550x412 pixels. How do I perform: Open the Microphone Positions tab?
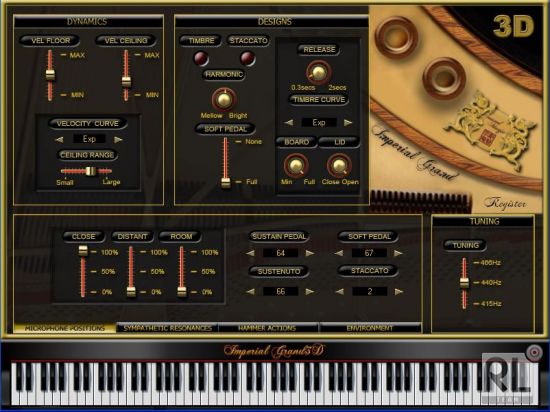65,328
